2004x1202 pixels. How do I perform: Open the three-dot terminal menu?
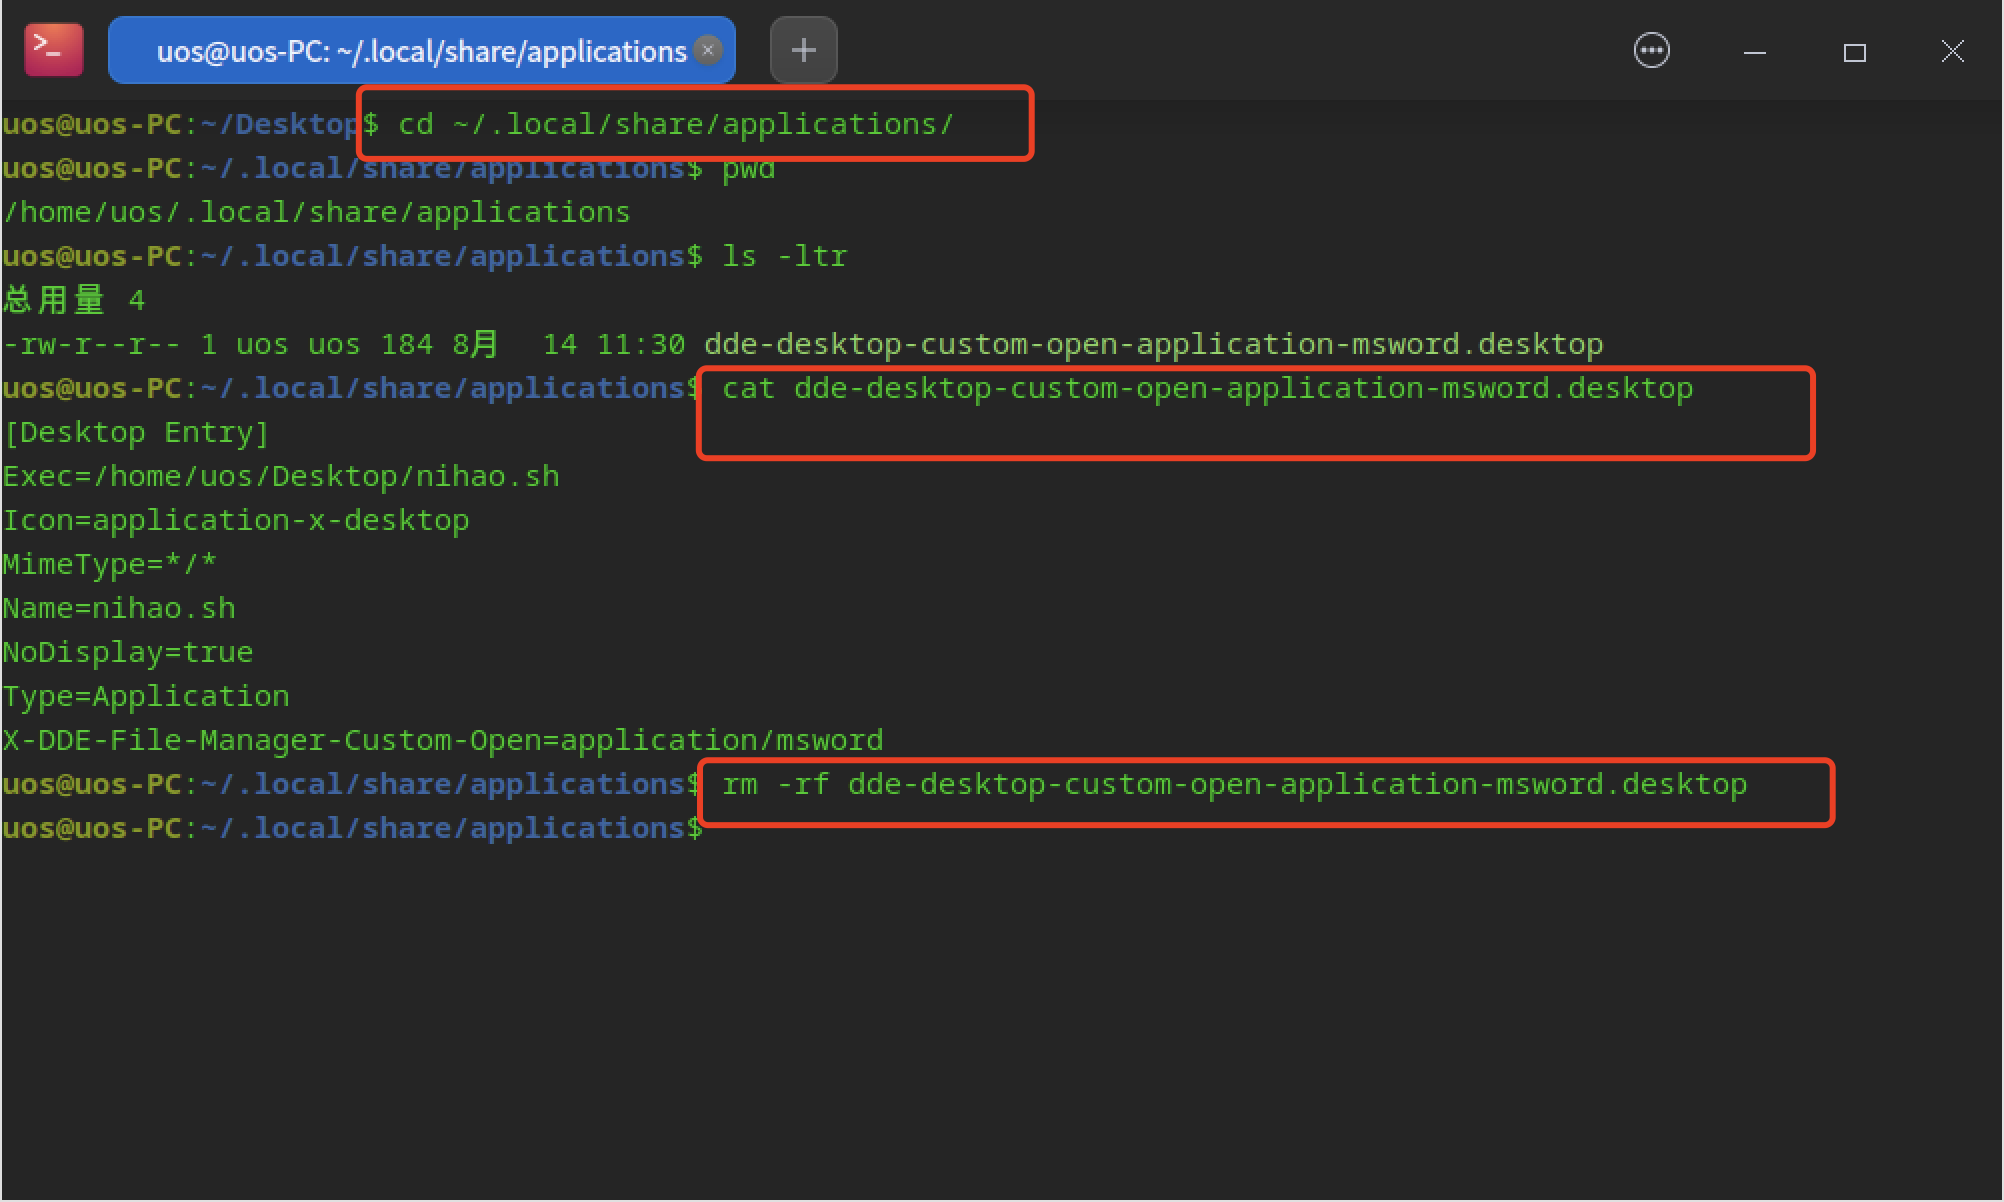click(x=1651, y=50)
